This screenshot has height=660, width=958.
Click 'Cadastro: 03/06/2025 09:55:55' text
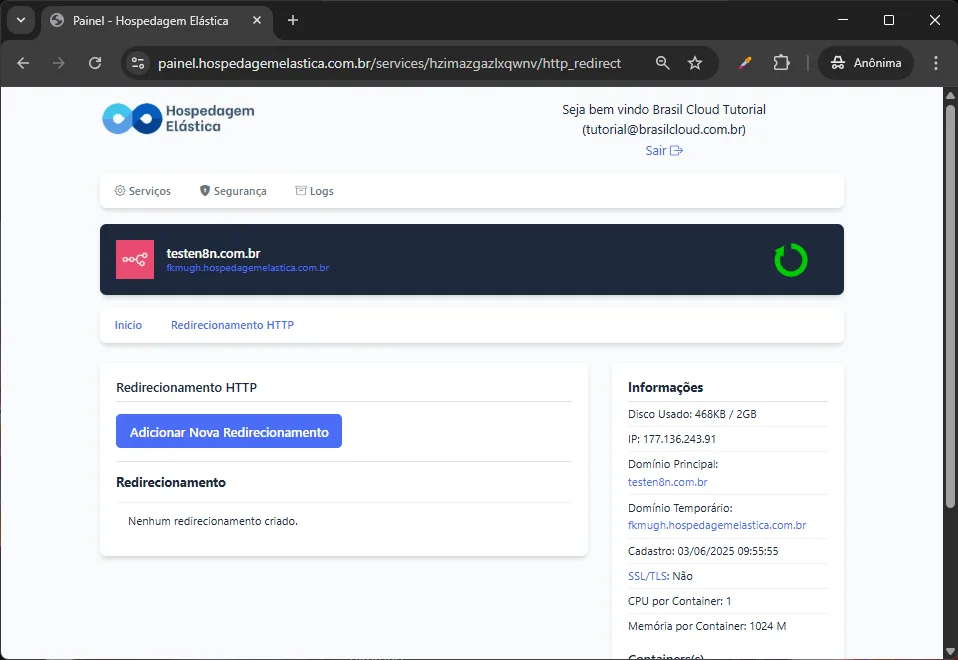(703, 551)
